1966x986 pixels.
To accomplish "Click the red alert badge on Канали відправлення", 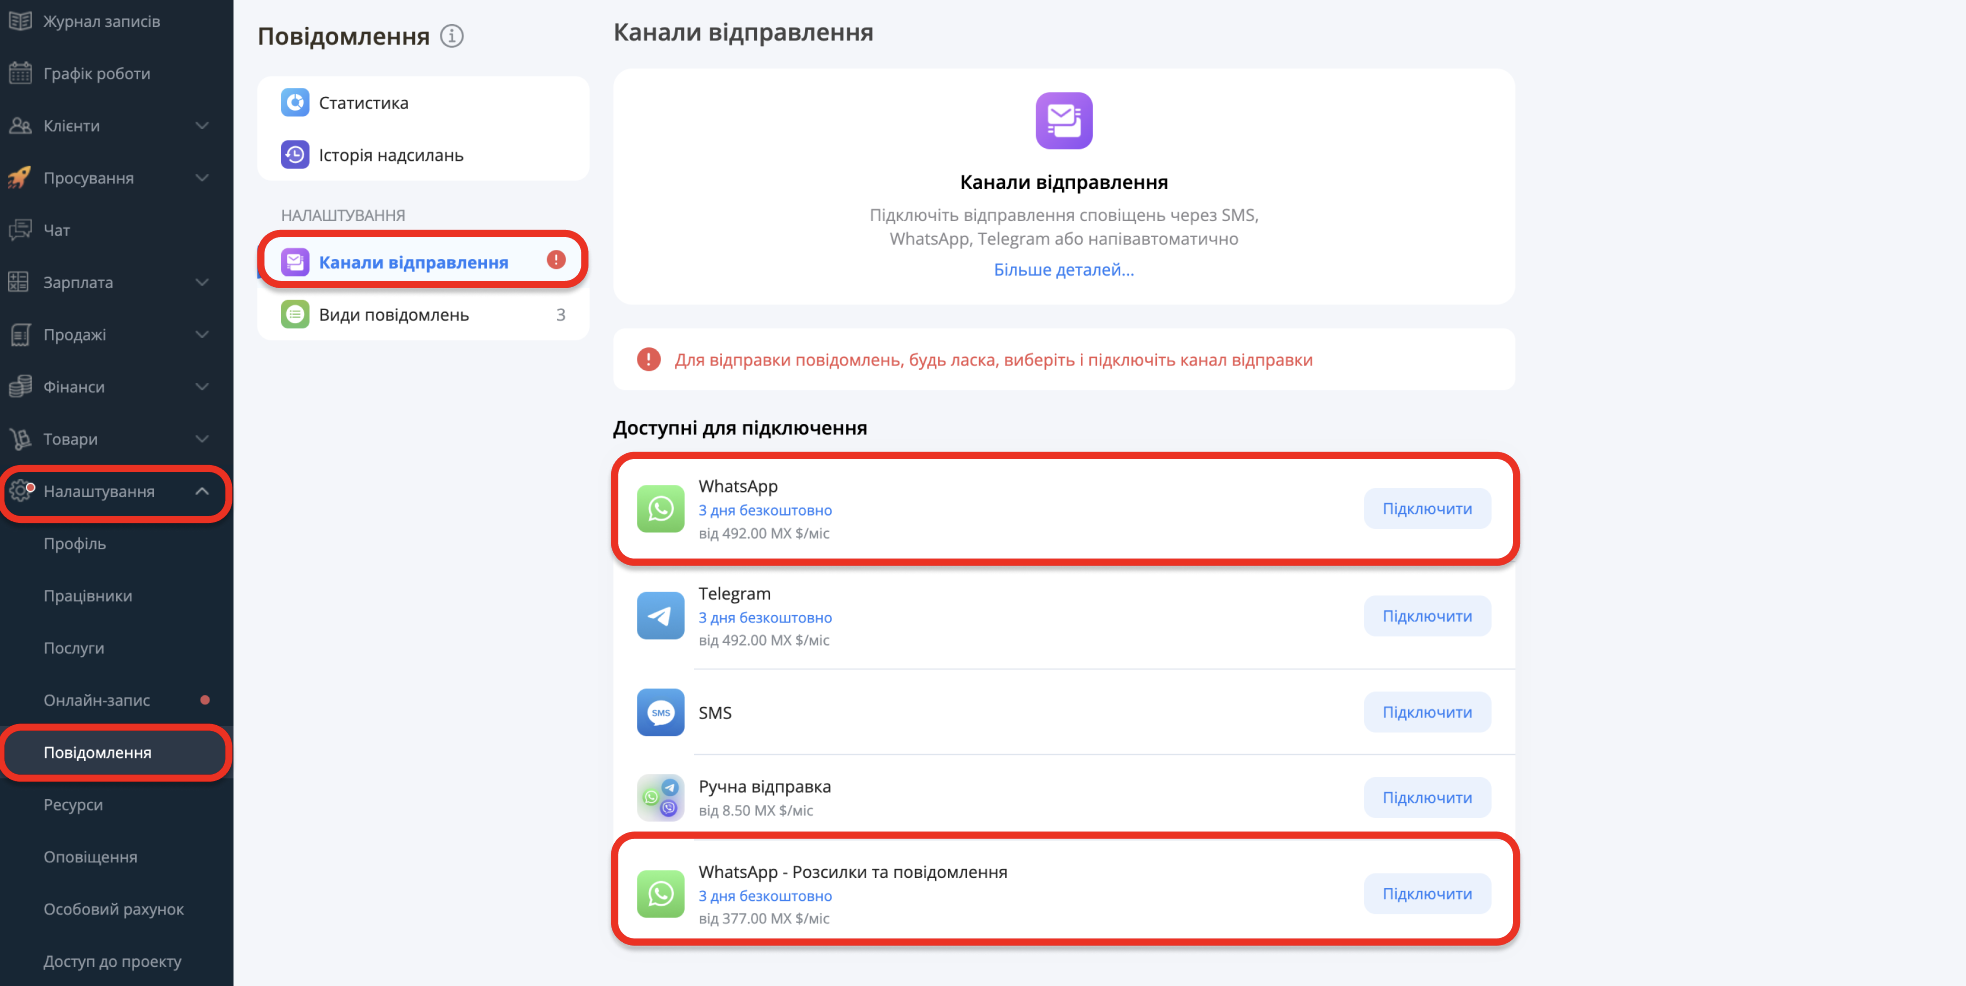I will tap(556, 260).
